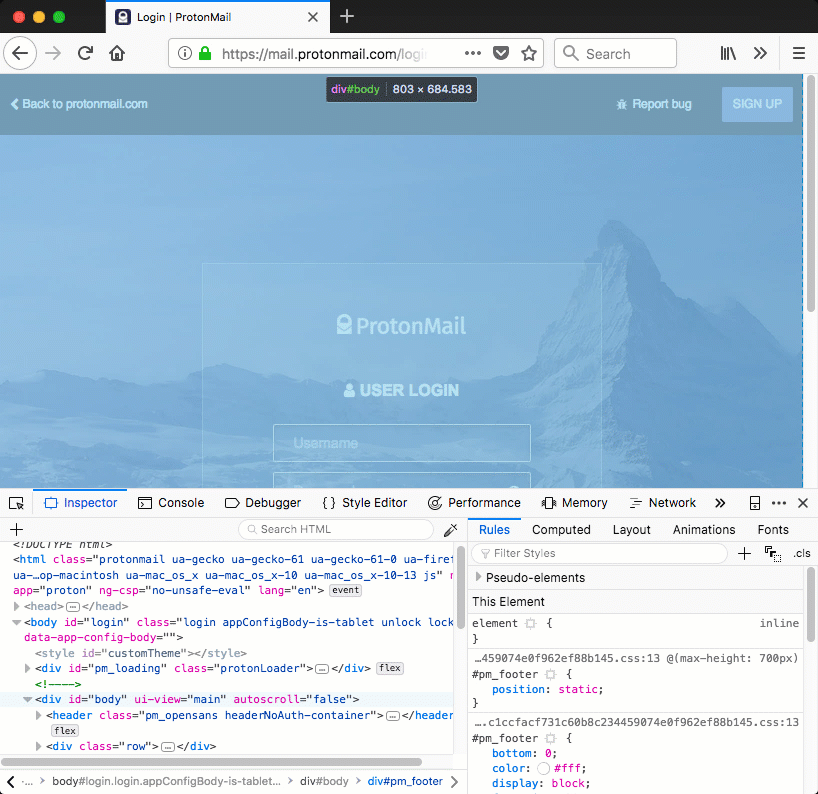
Task: Click the Search HTML field
Action: tap(336, 530)
